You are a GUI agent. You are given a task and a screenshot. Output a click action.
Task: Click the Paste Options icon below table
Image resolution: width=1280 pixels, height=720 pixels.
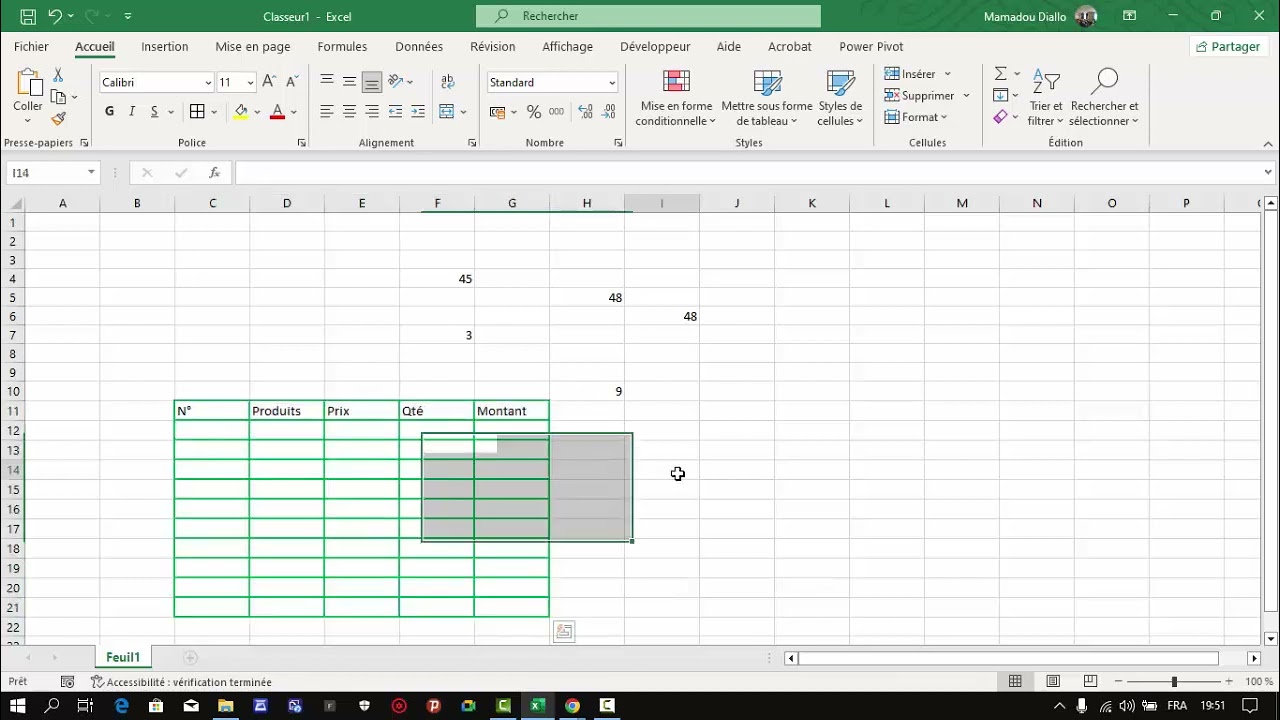pos(564,631)
